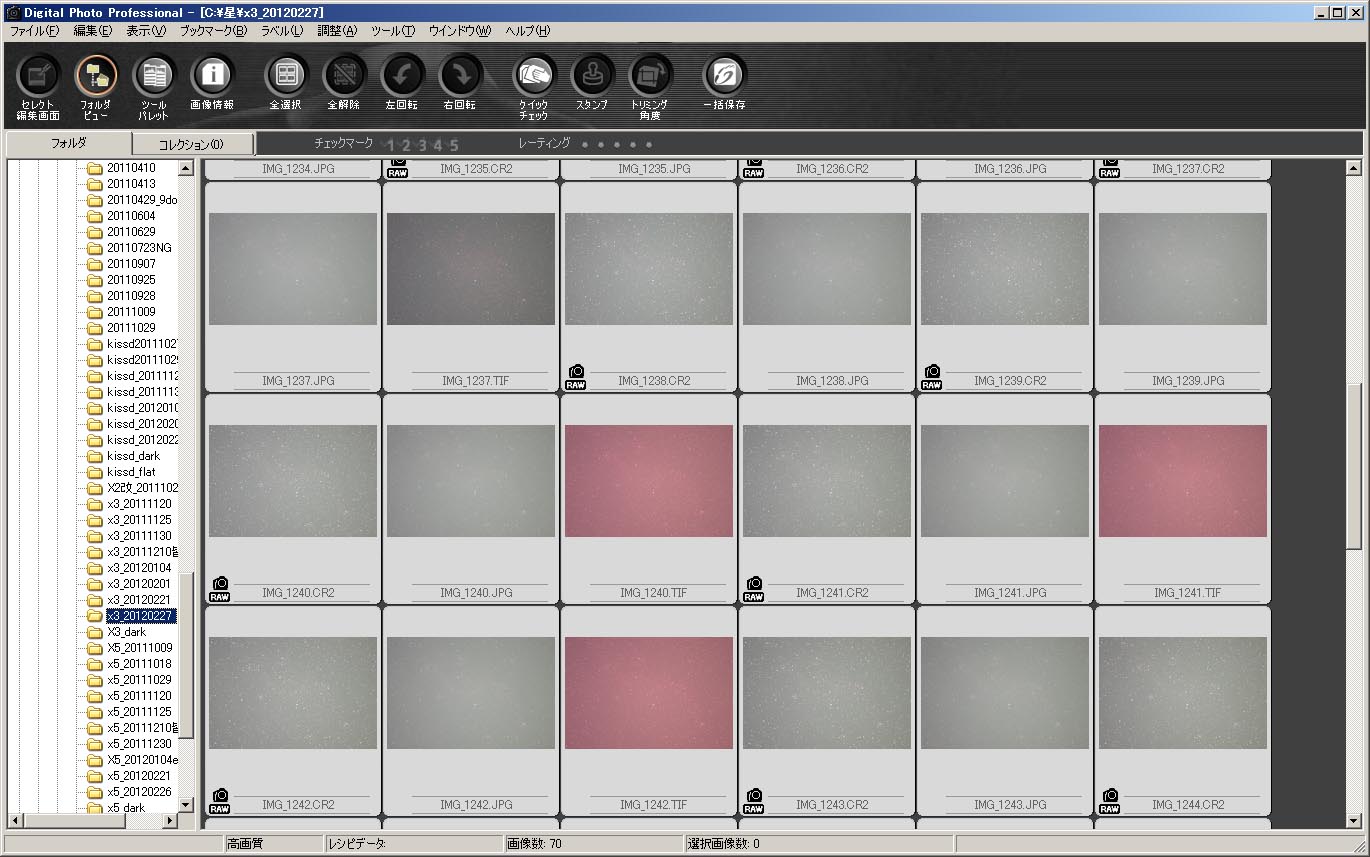Image resolution: width=1370 pixels, height=857 pixels.
Task: Select folder kissd_dark in tree
Action: pyautogui.click(x=133, y=456)
